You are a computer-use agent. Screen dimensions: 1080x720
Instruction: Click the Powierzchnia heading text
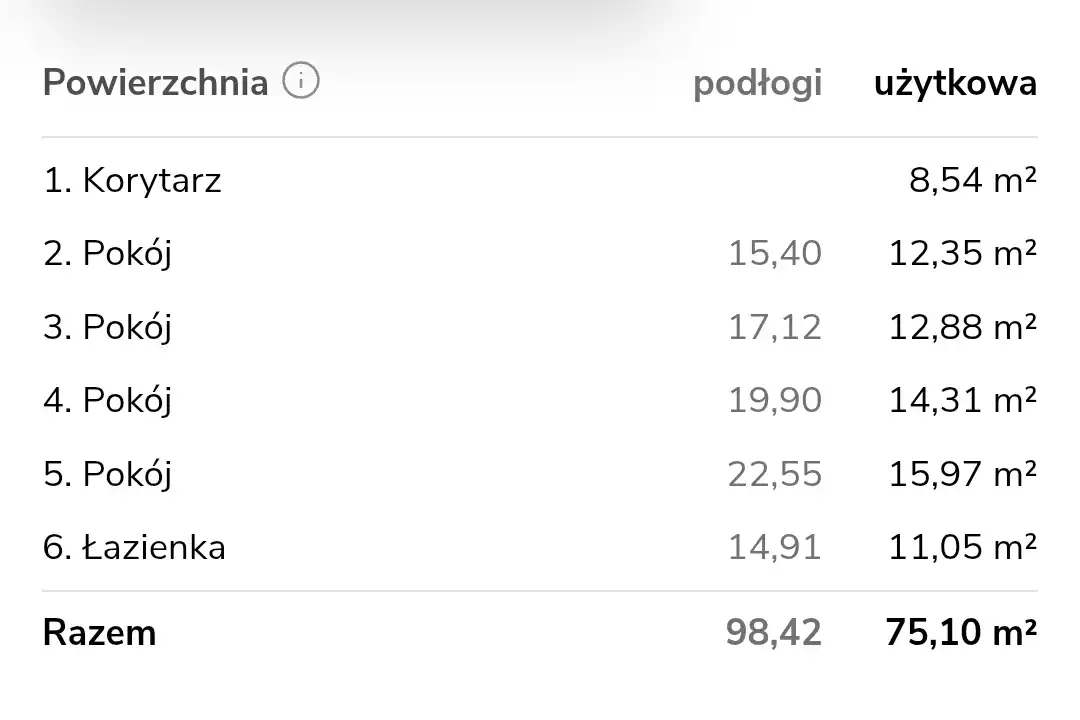tap(155, 82)
